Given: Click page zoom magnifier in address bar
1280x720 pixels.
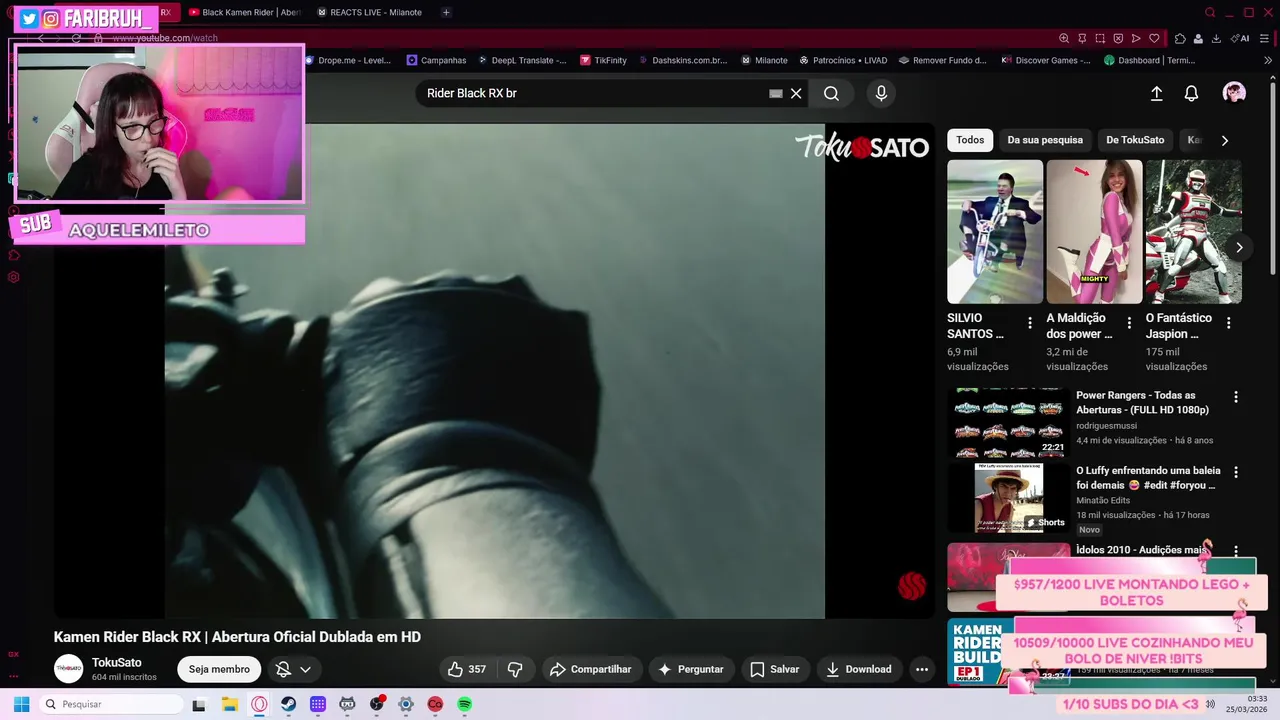Looking at the screenshot, I should (1064, 38).
